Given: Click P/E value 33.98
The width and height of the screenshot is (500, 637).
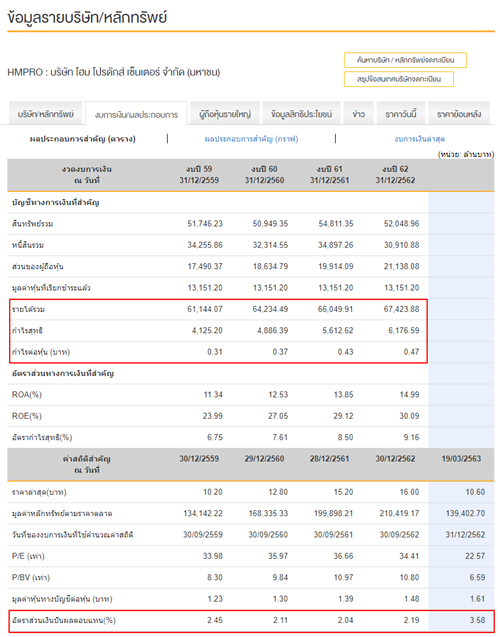Looking at the screenshot, I should coord(213,556).
